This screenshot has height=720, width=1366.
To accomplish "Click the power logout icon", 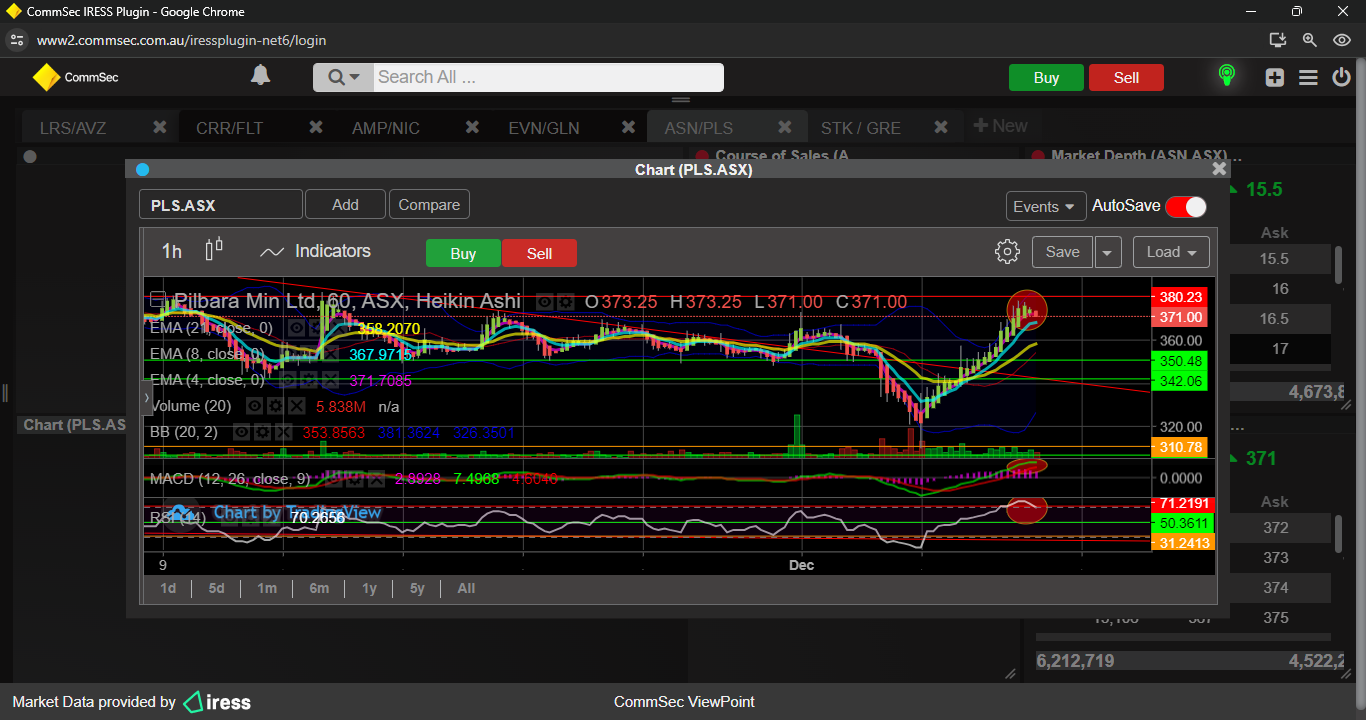I will point(1341,77).
